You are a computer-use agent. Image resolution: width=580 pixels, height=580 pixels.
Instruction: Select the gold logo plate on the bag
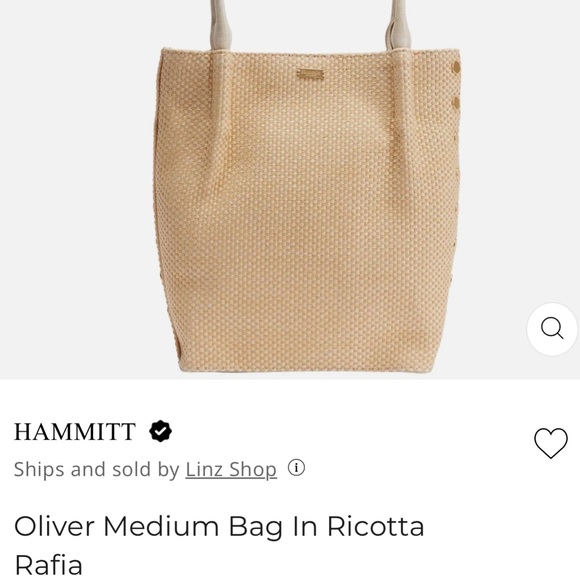point(310,74)
